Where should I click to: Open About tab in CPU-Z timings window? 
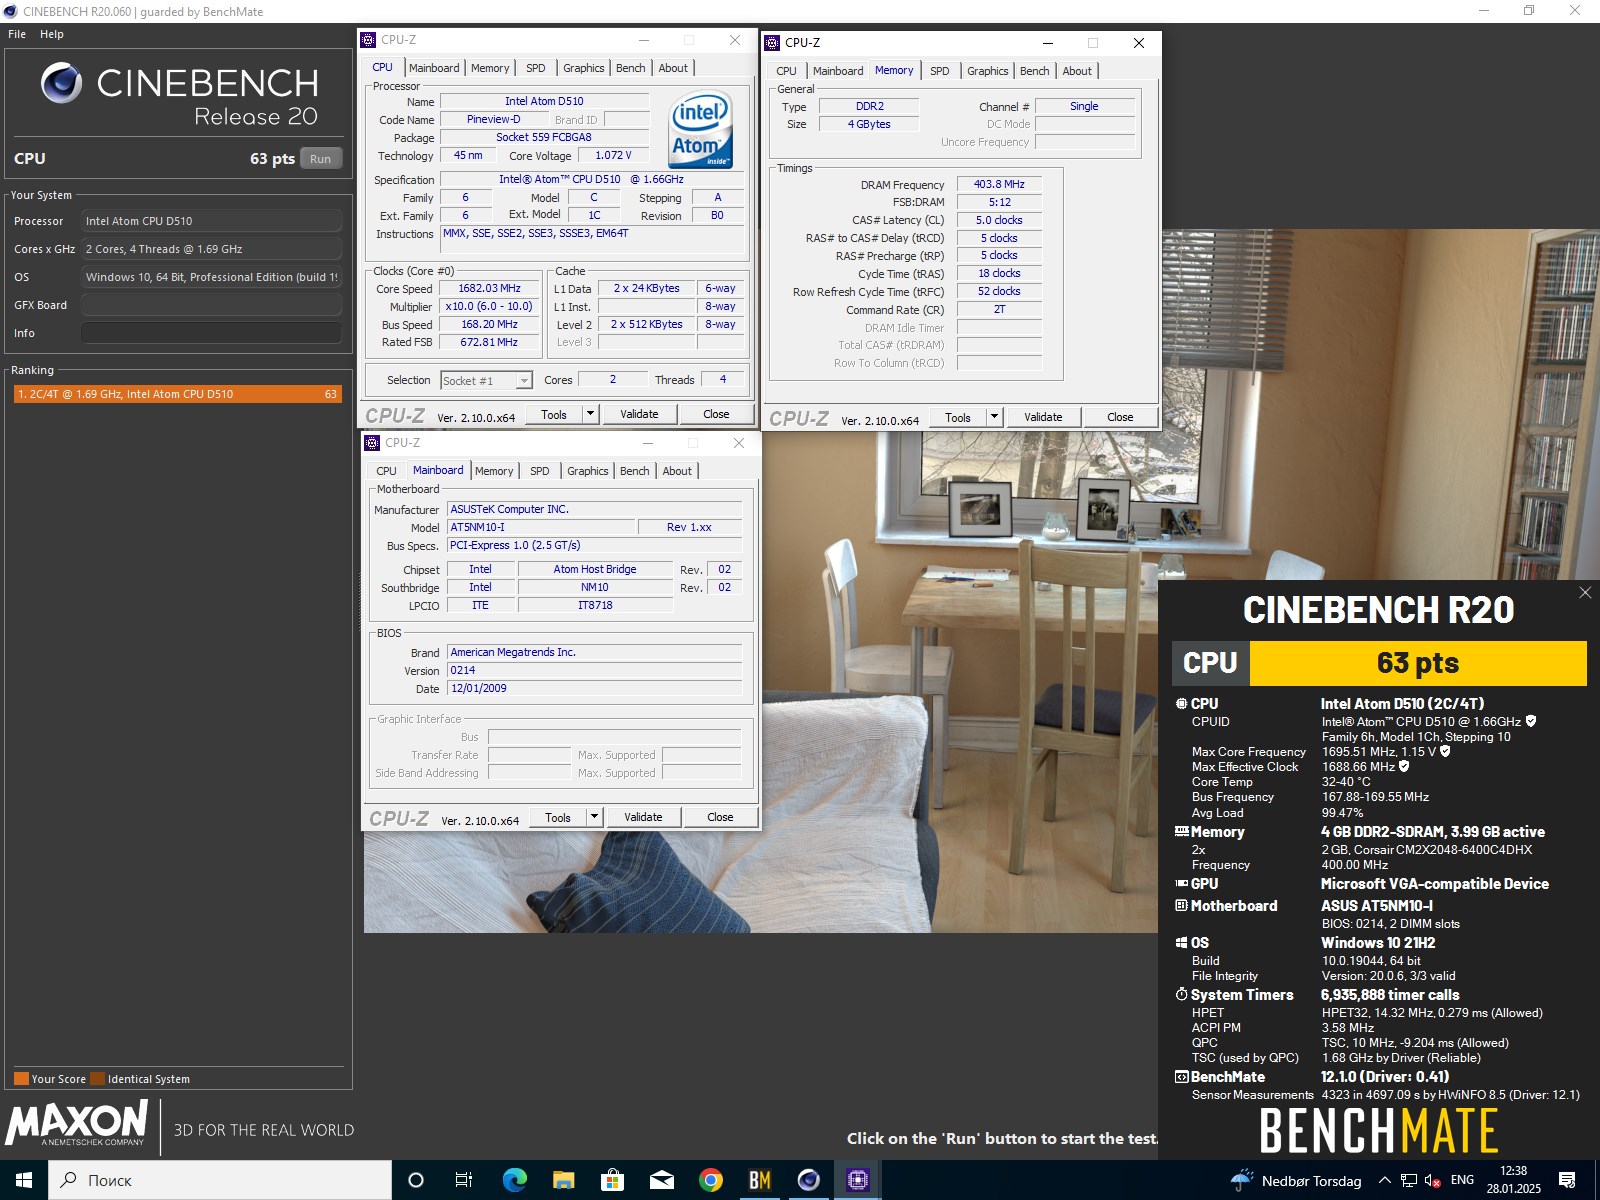tap(1077, 71)
